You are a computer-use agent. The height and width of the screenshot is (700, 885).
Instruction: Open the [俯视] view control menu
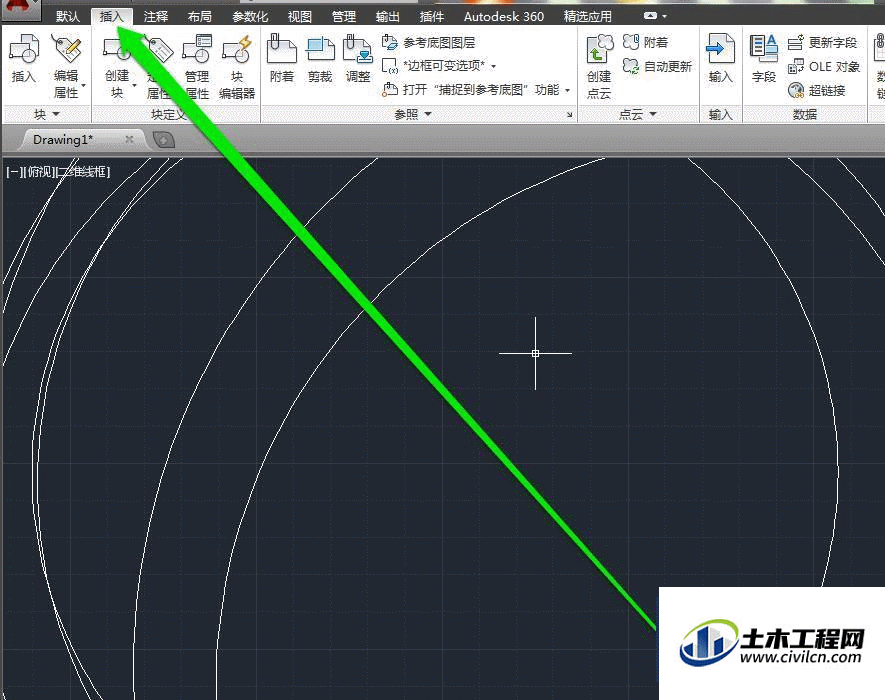tap(38, 172)
